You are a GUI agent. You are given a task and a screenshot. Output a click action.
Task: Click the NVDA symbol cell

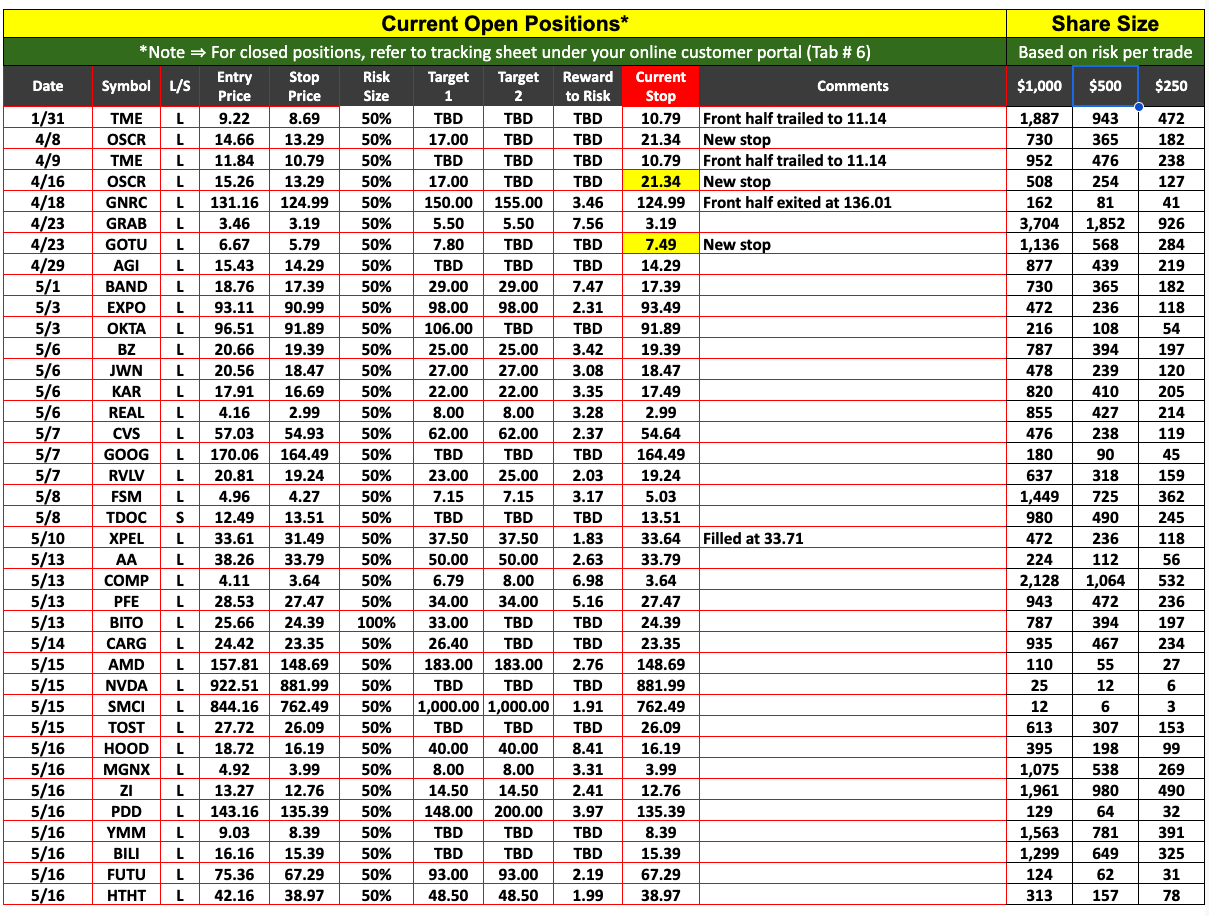(x=126, y=686)
